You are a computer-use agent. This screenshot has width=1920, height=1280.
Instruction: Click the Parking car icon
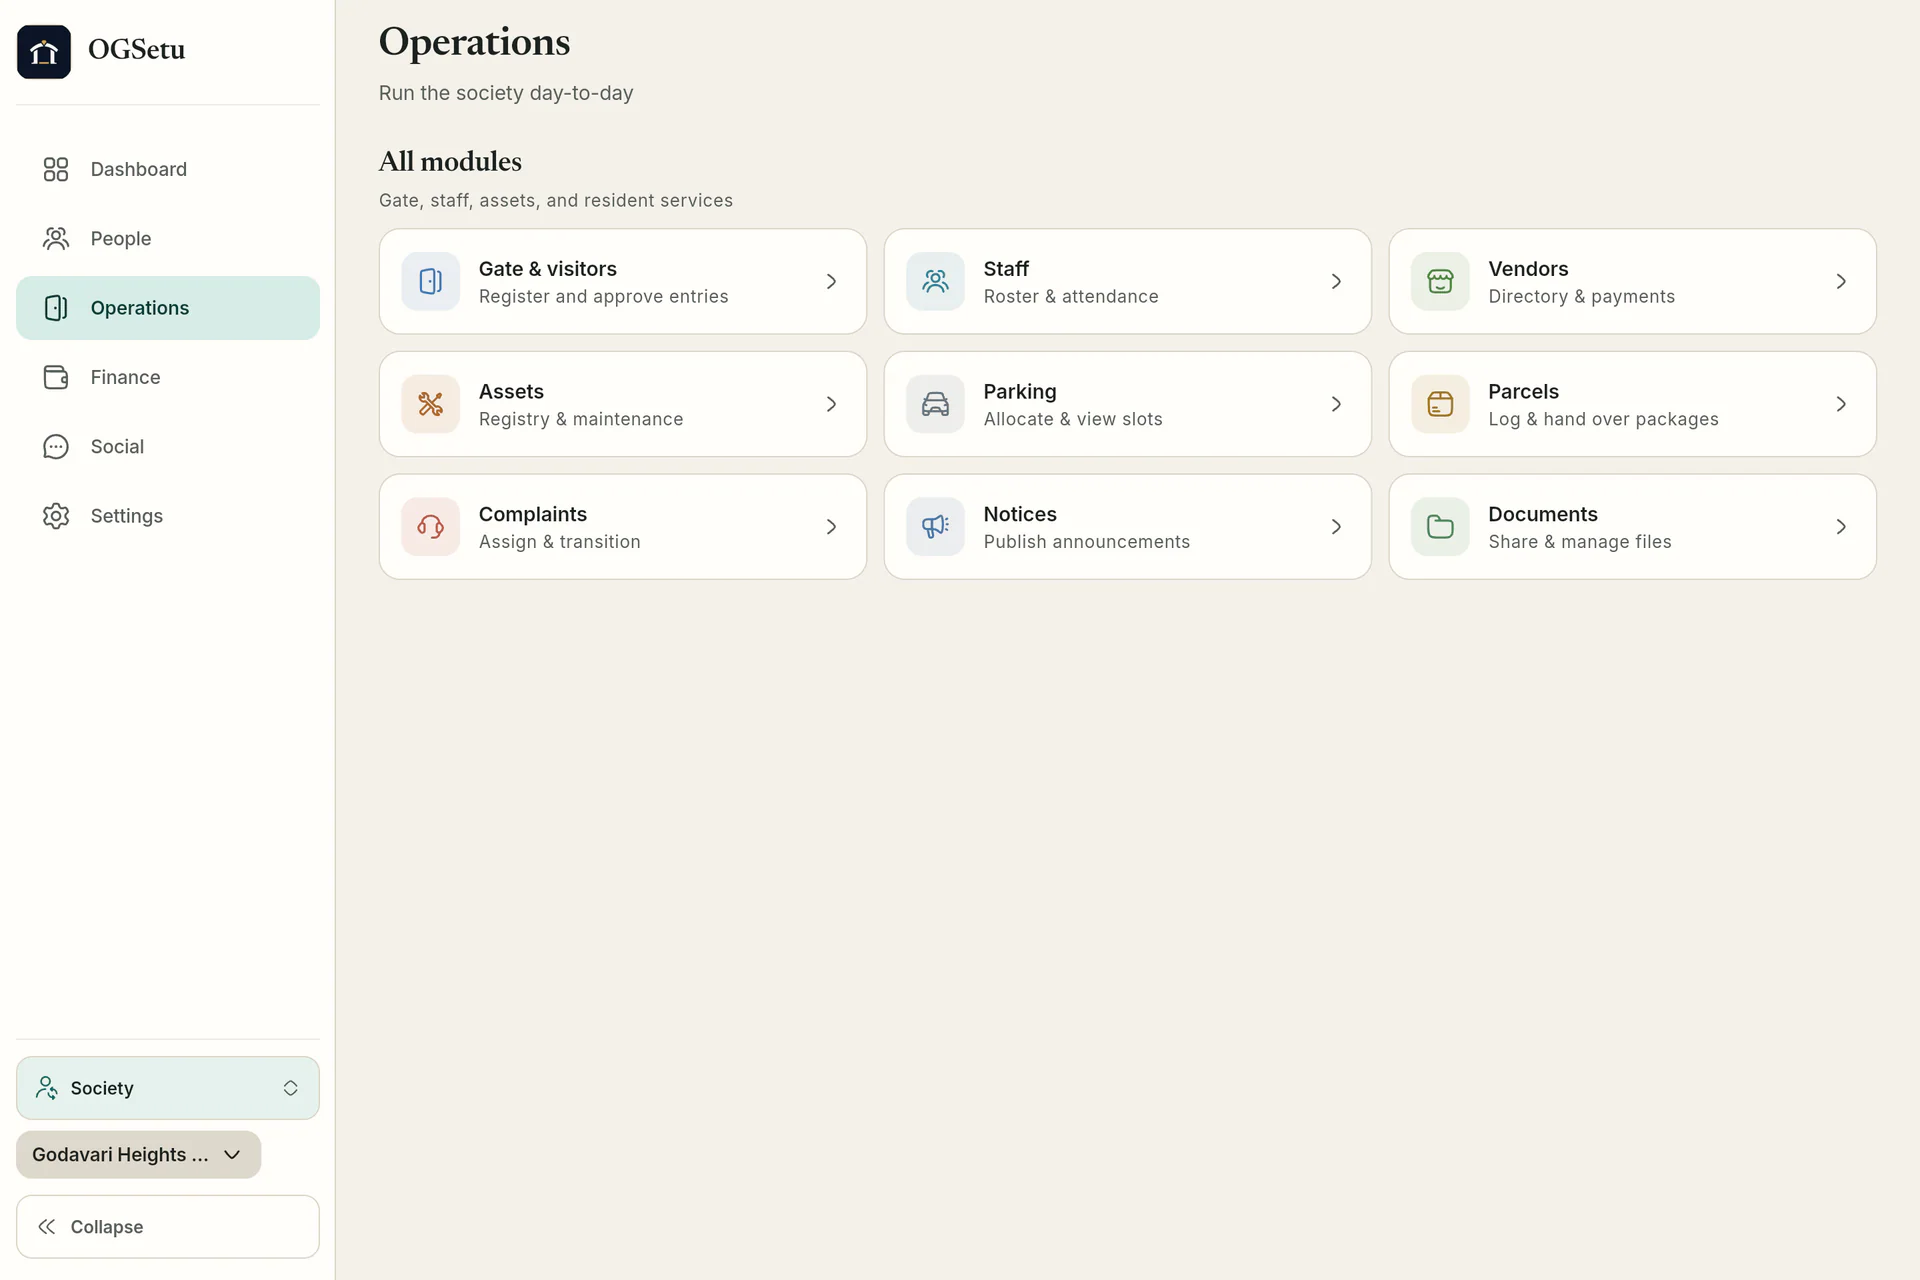(x=935, y=404)
